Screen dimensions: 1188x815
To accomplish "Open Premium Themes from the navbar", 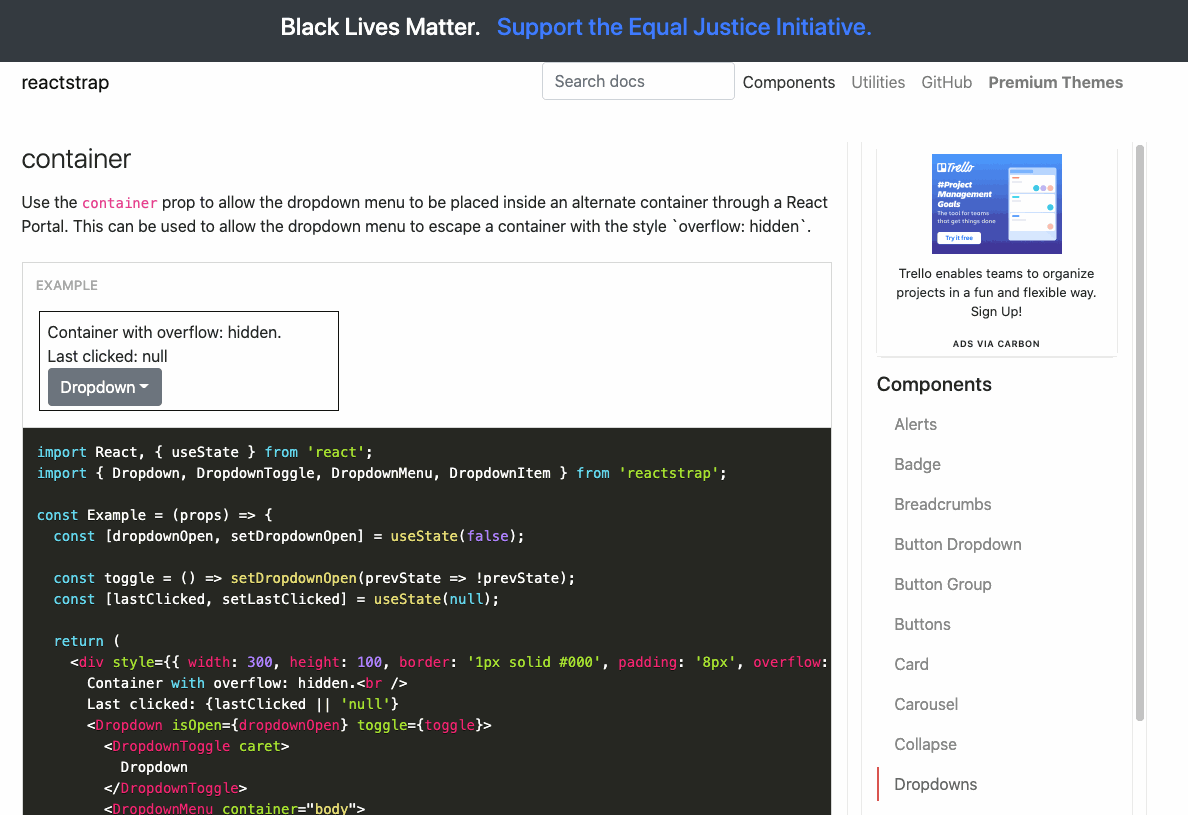I will [1055, 82].
